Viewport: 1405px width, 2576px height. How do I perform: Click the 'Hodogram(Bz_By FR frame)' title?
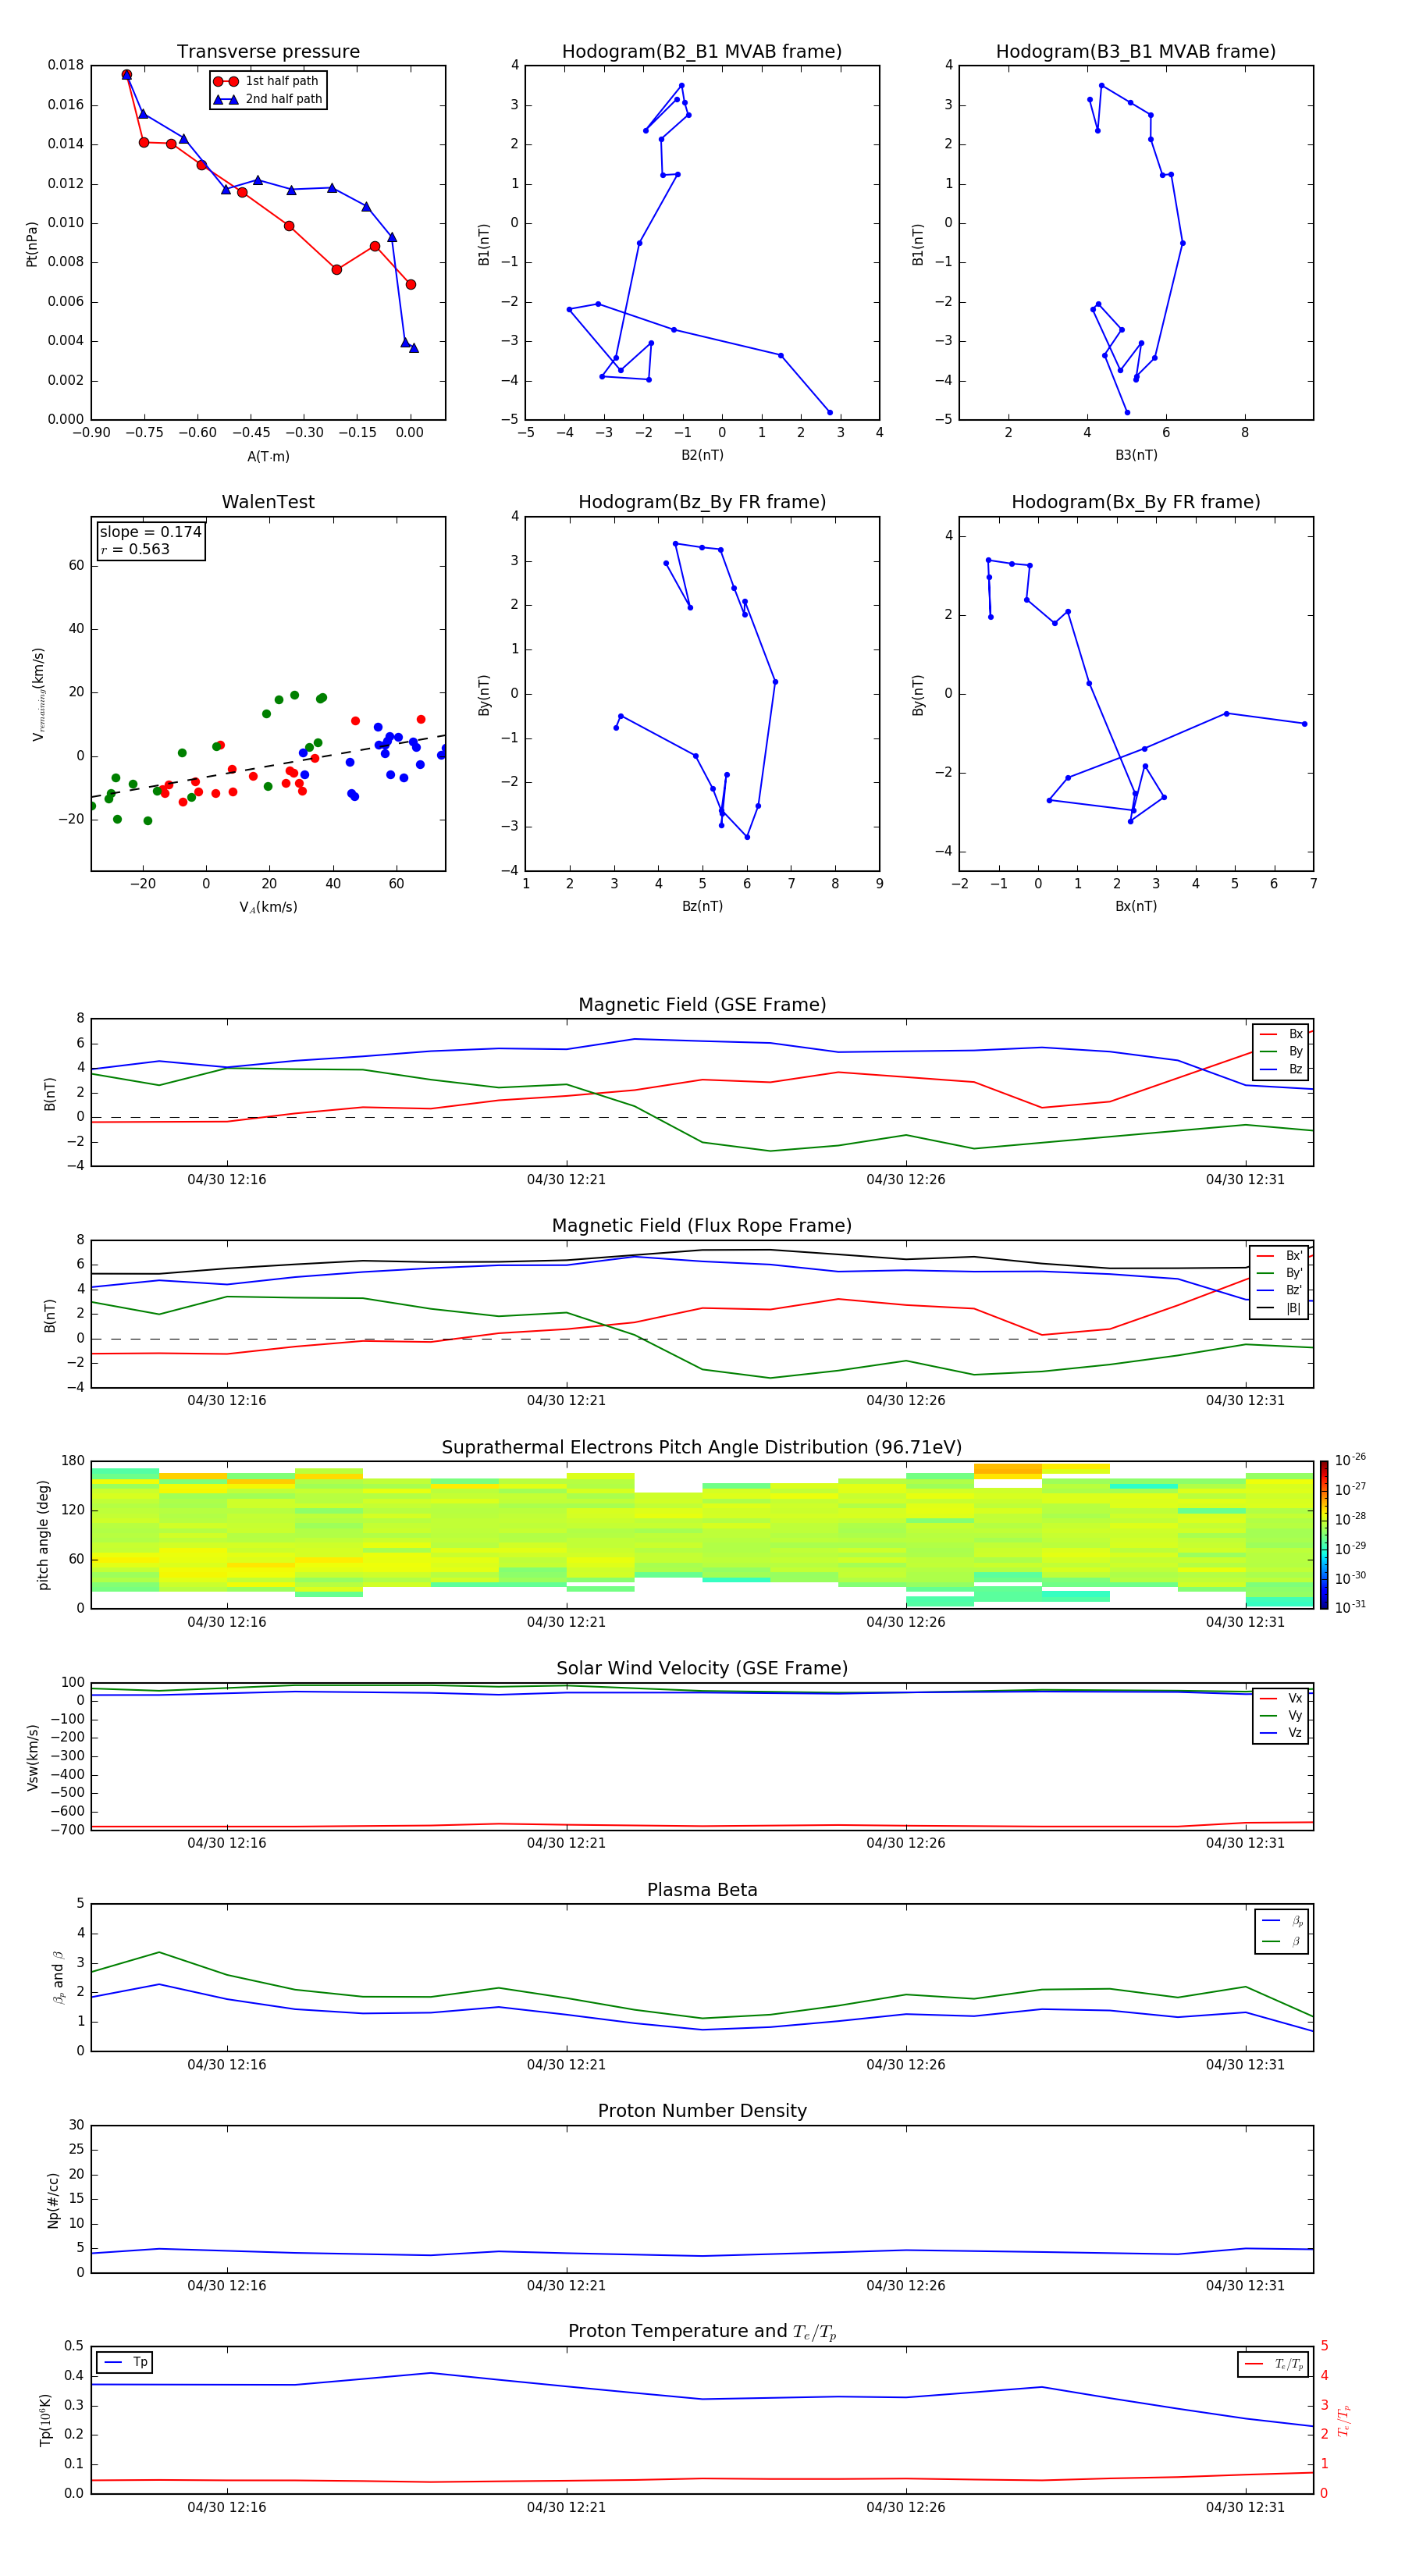click(x=701, y=502)
